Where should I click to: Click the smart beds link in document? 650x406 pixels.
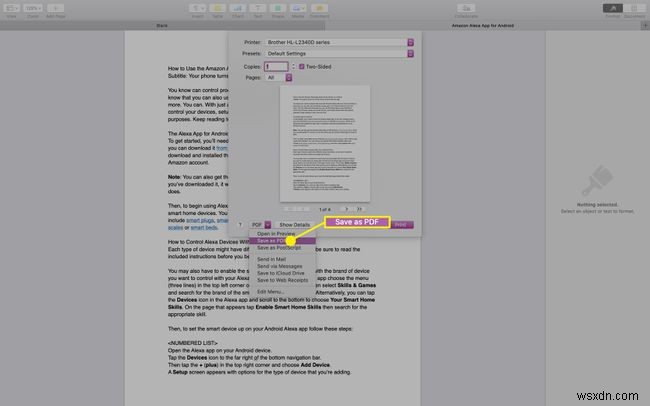[204, 228]
